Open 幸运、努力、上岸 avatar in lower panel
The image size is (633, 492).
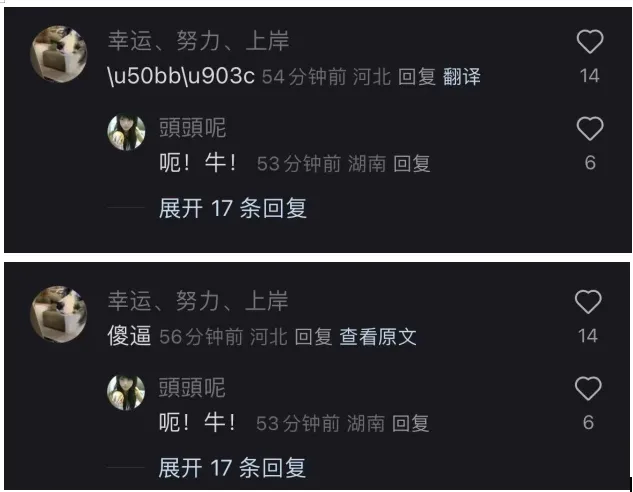(59, 314)
